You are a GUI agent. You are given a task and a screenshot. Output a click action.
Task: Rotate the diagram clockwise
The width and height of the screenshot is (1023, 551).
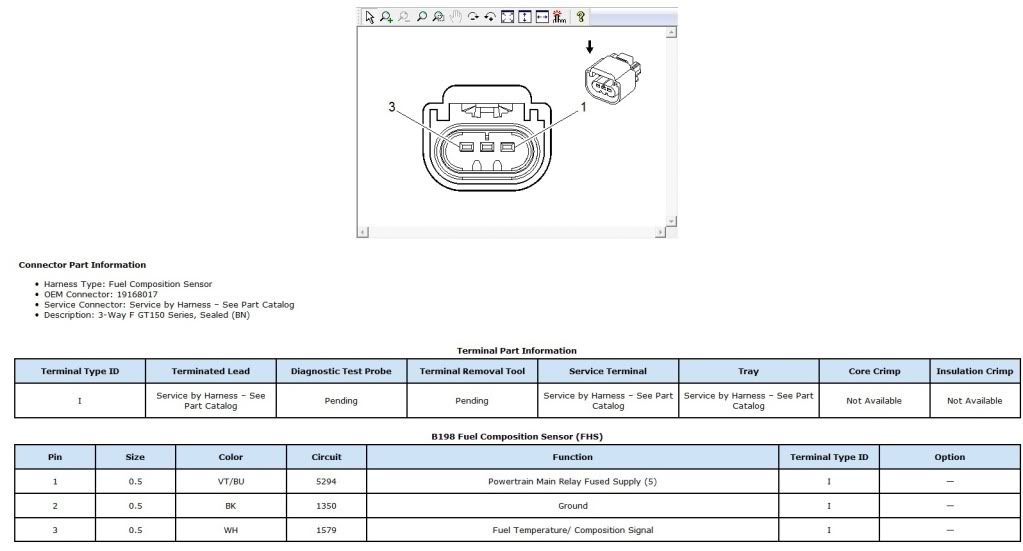click(x=473, y=18)
